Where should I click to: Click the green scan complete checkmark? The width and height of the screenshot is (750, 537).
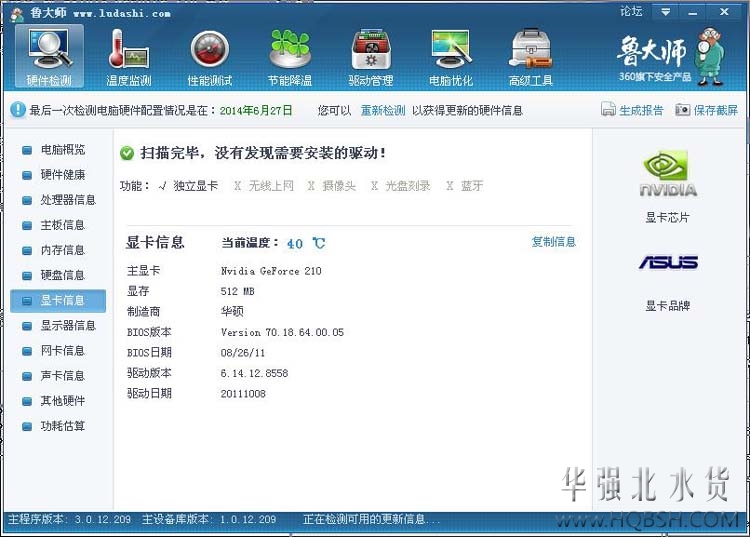click(x=127, y=153)
